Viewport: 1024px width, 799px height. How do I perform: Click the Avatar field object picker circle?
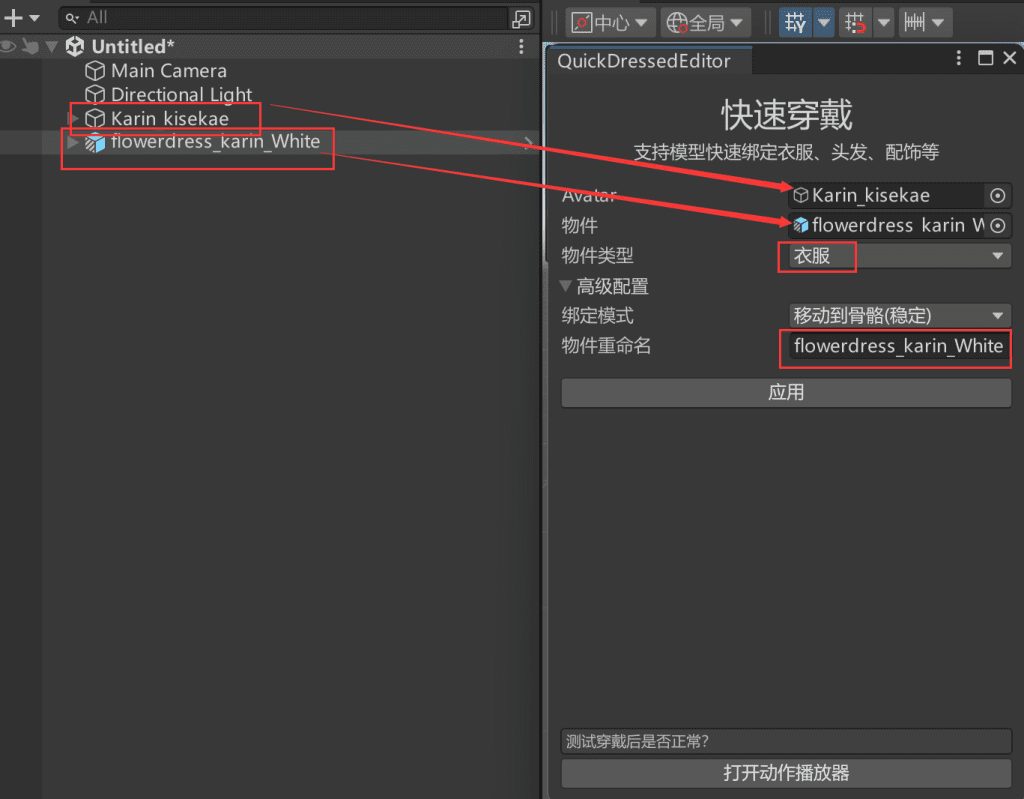(x=997, y=196)
